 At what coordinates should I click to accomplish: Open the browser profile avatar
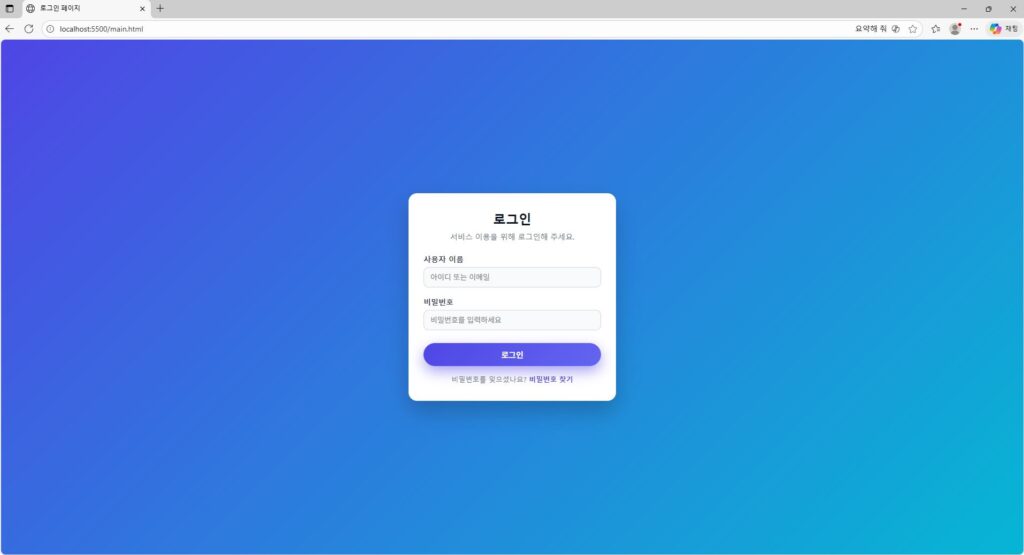(x=955, y=29)
